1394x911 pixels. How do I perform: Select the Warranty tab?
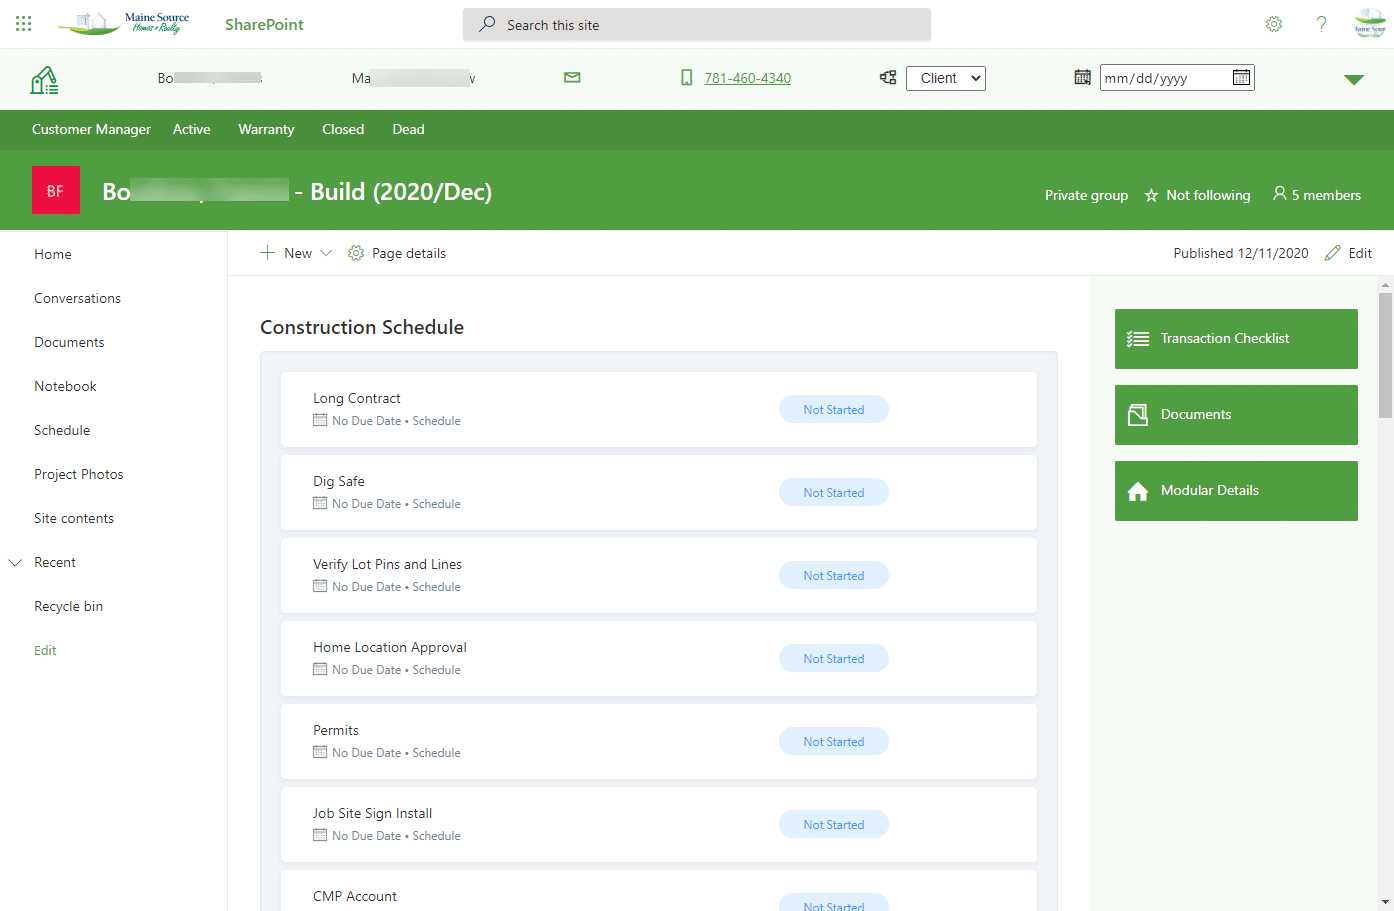266,129
